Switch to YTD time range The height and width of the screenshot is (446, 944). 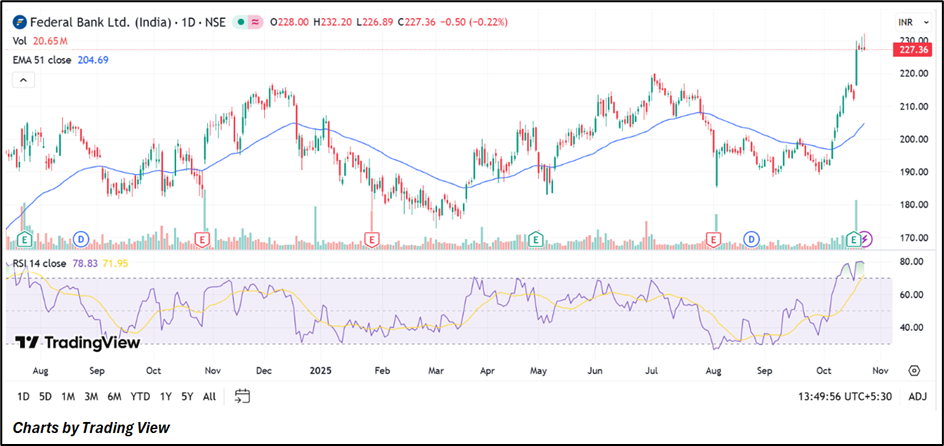[140, 396]
